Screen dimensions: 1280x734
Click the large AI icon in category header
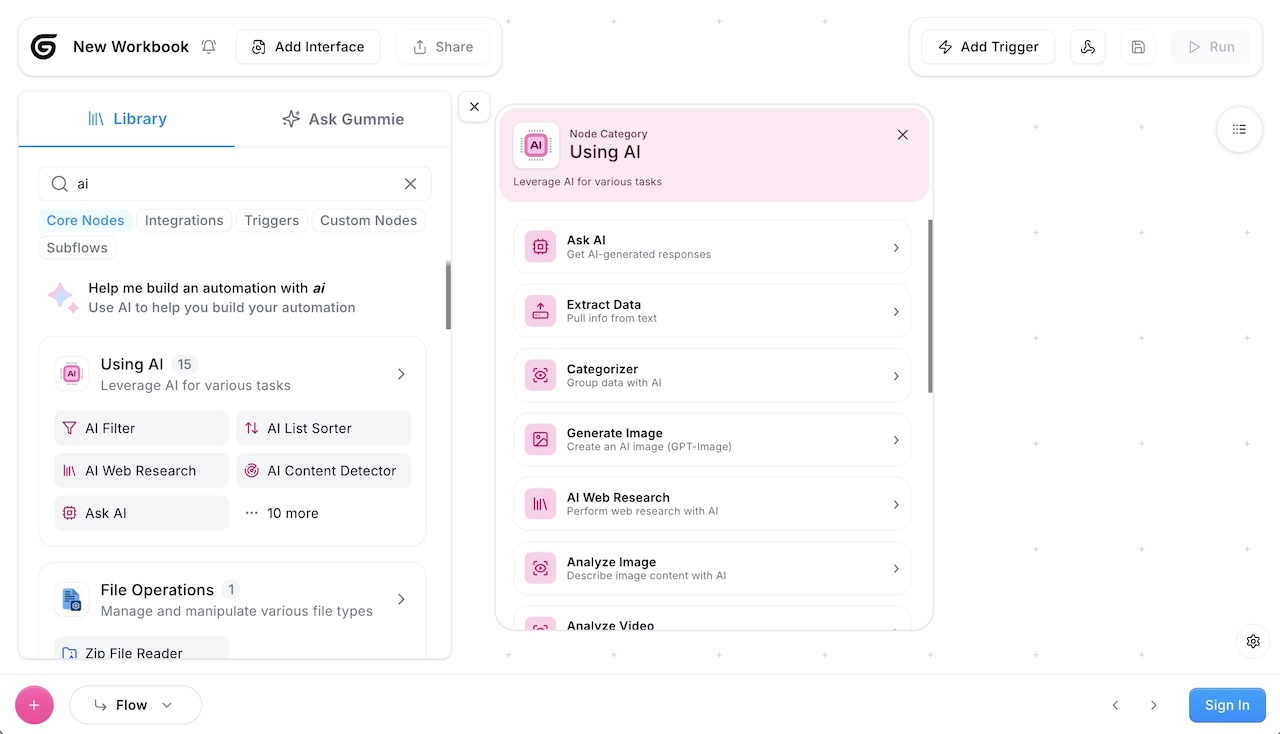(536, 145)
